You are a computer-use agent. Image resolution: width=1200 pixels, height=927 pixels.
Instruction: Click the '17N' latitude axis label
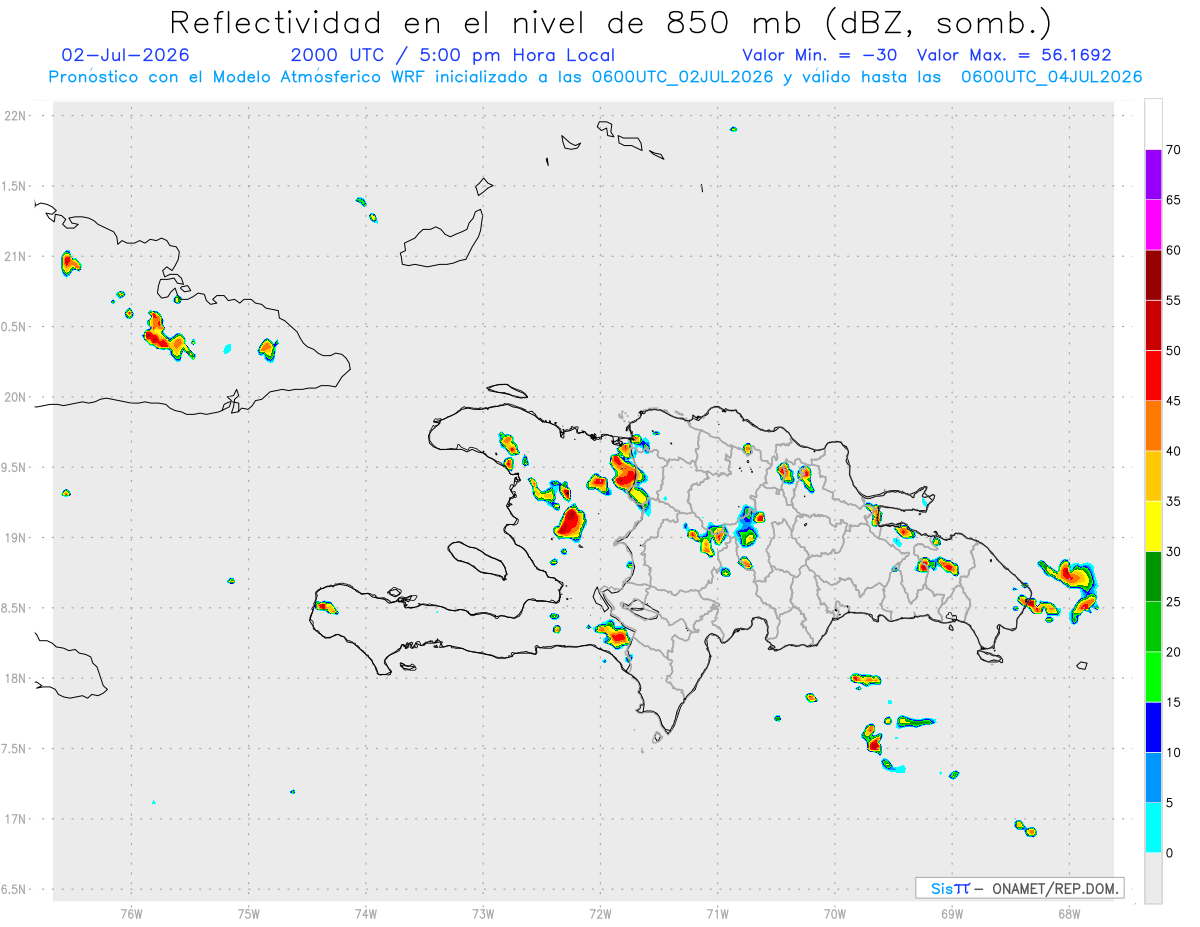[17, 819]
